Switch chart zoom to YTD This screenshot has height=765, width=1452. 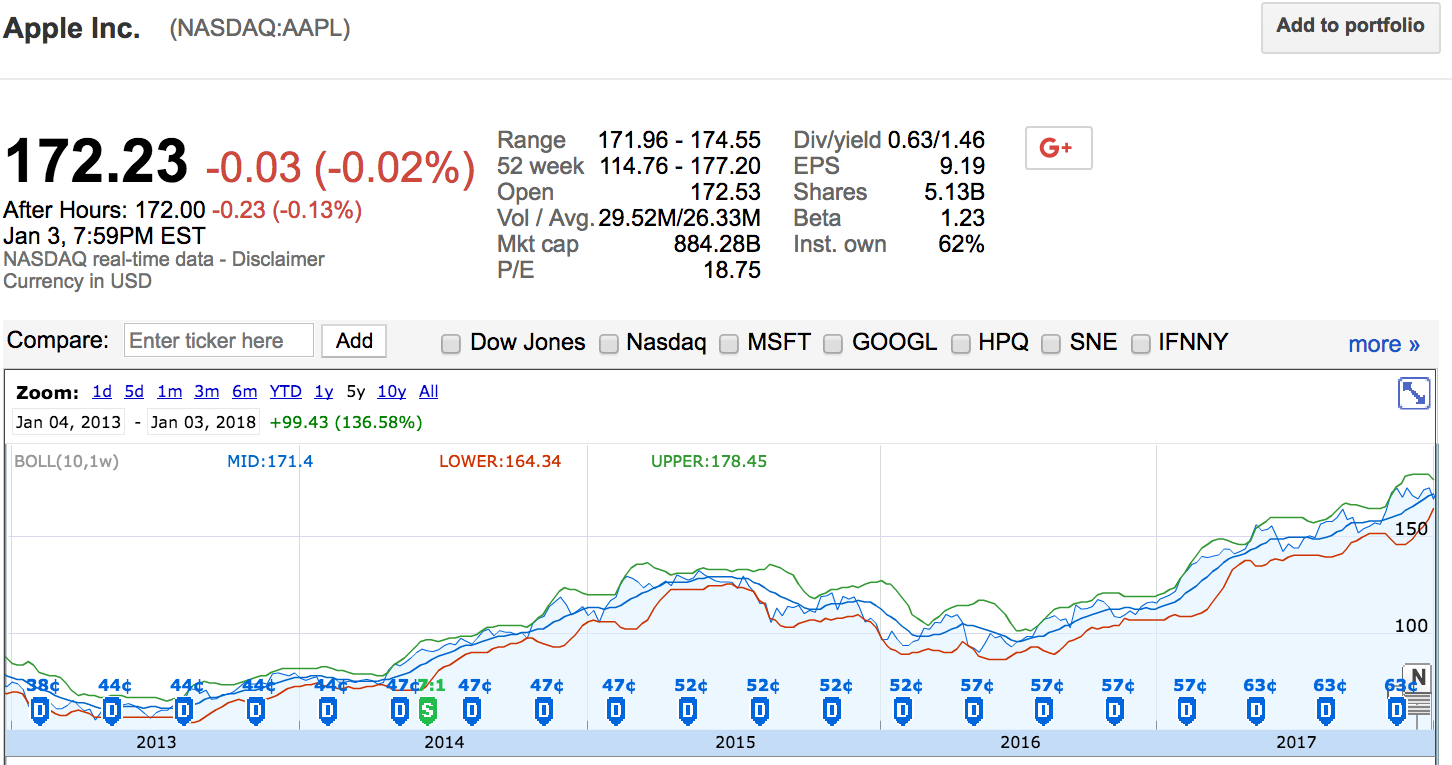(286, 392)
